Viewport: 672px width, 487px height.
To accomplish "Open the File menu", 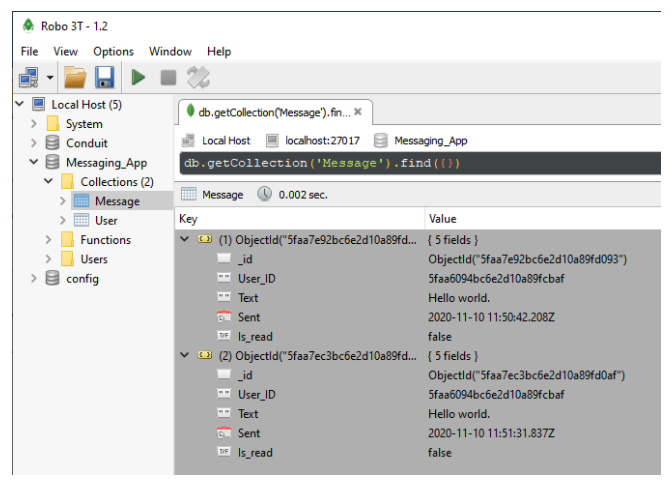I will 29,51.
